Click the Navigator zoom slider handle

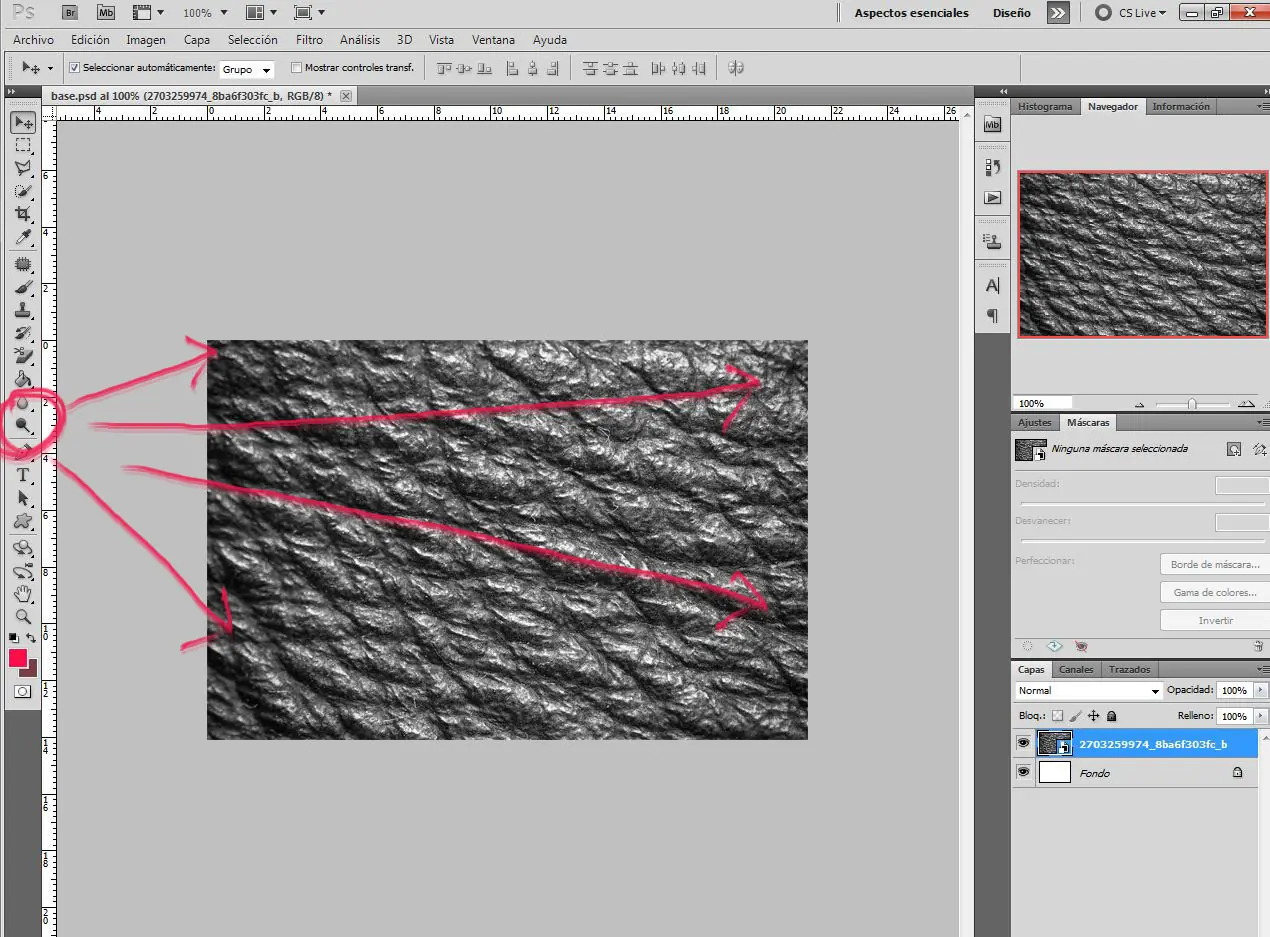pyautogui.click(x=1191, y=403)
